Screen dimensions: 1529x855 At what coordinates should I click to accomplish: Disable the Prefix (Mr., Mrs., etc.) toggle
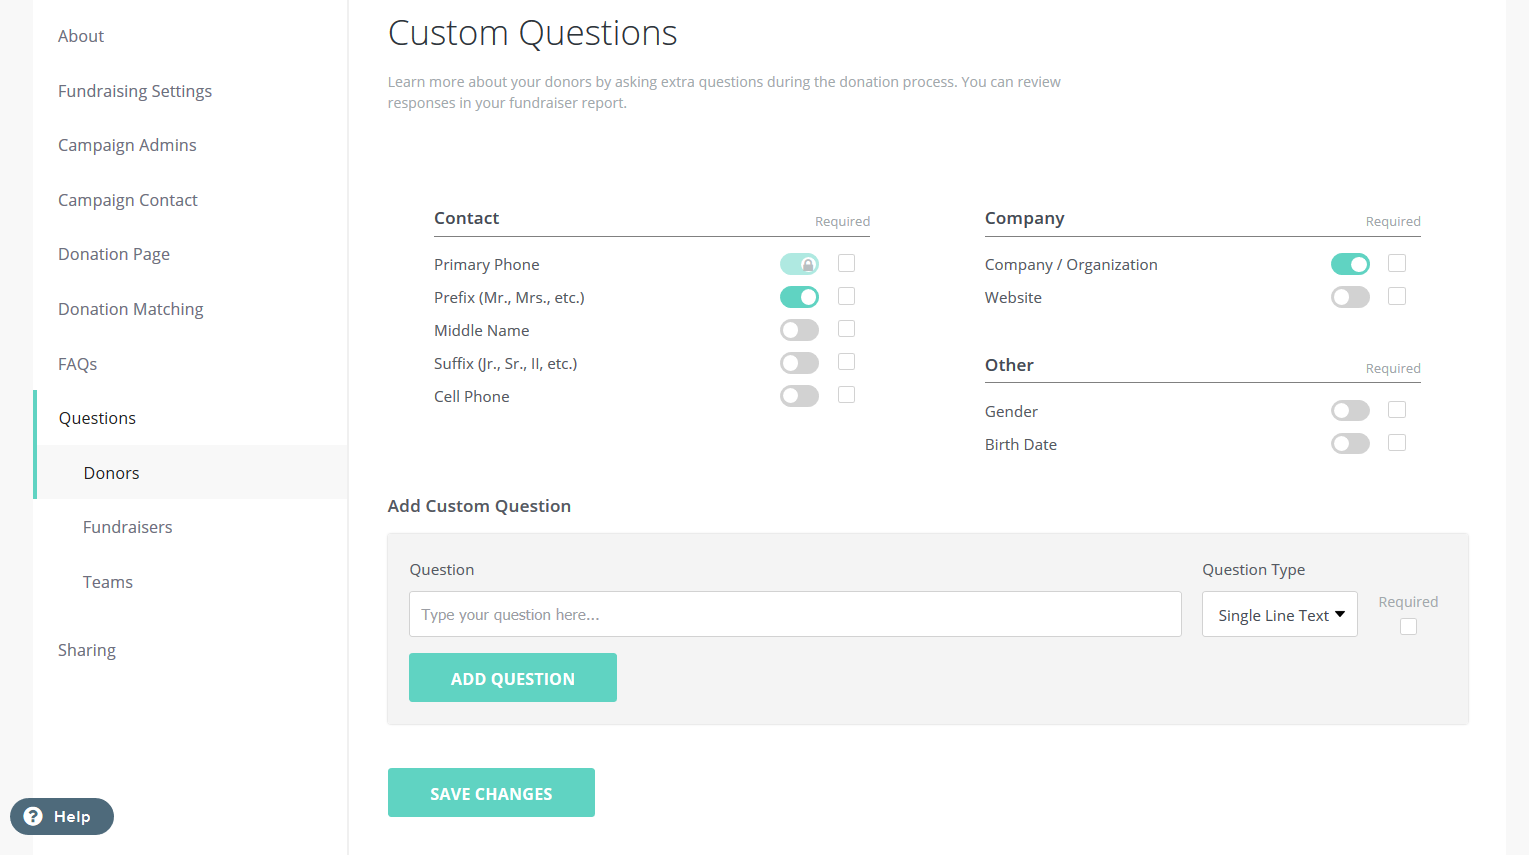(x=799, y=297)
